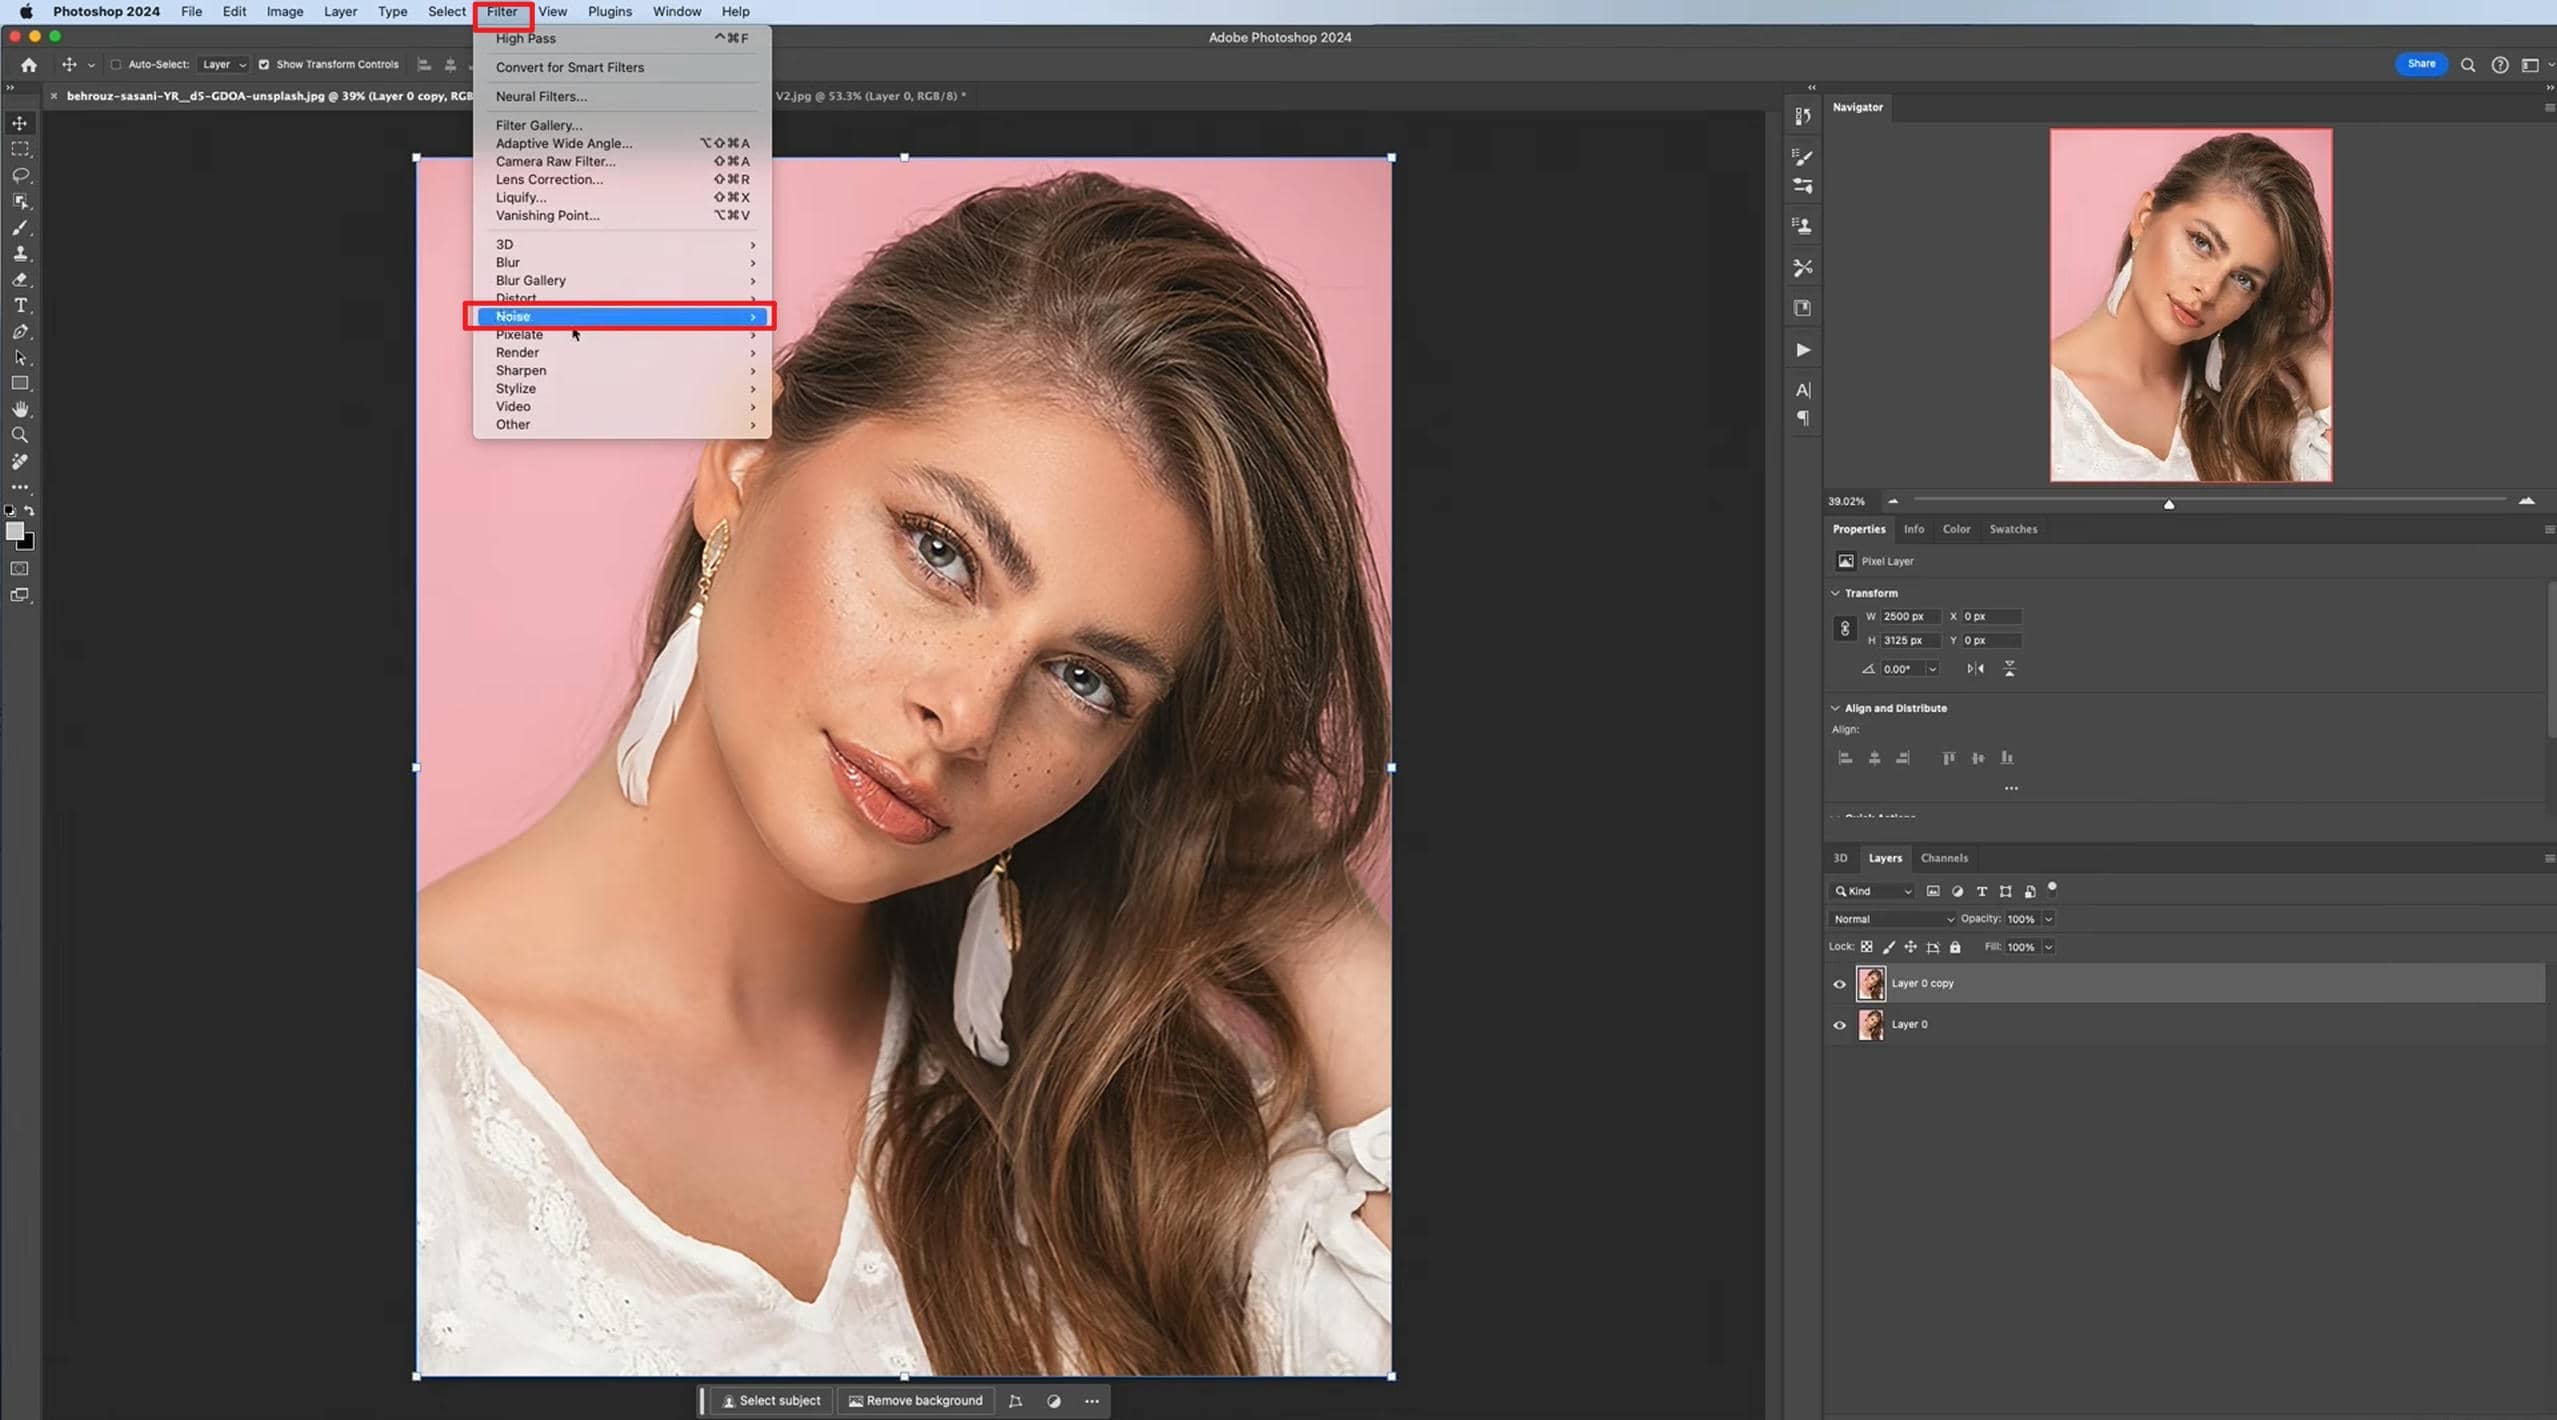Hide the Layer 0 layer
The height and width of the screenshot is (1420, 2557).
tap(1839, 1025)
